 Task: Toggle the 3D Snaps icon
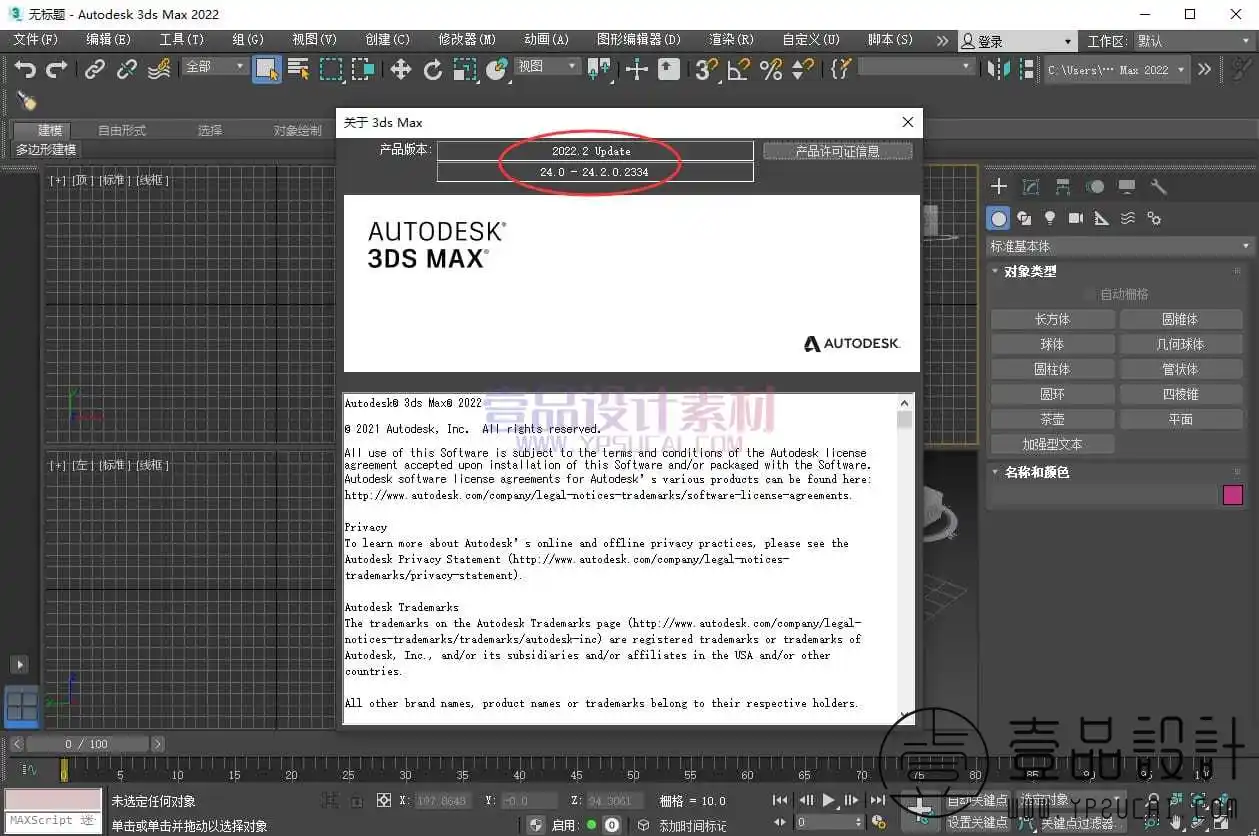point(706,69)
